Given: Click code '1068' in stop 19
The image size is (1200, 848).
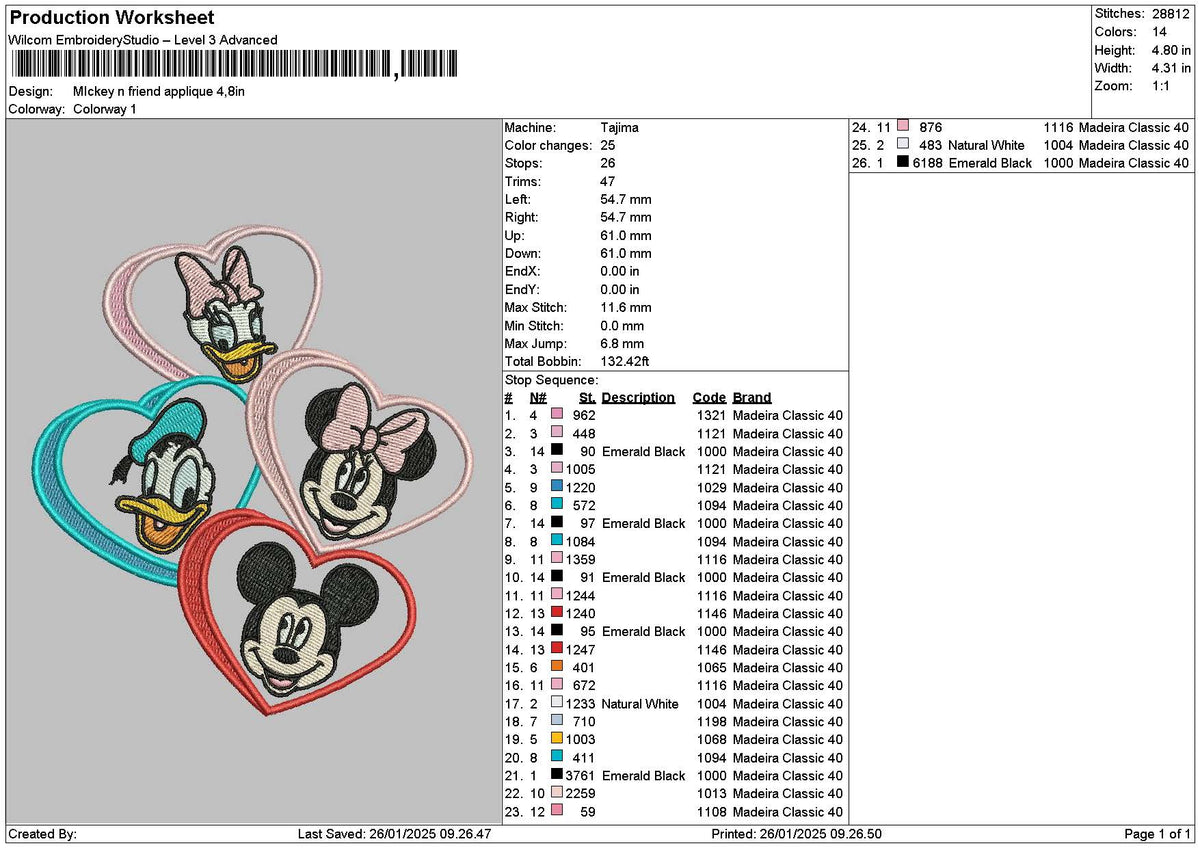Looking at the screenshot, I should [710, 739].
